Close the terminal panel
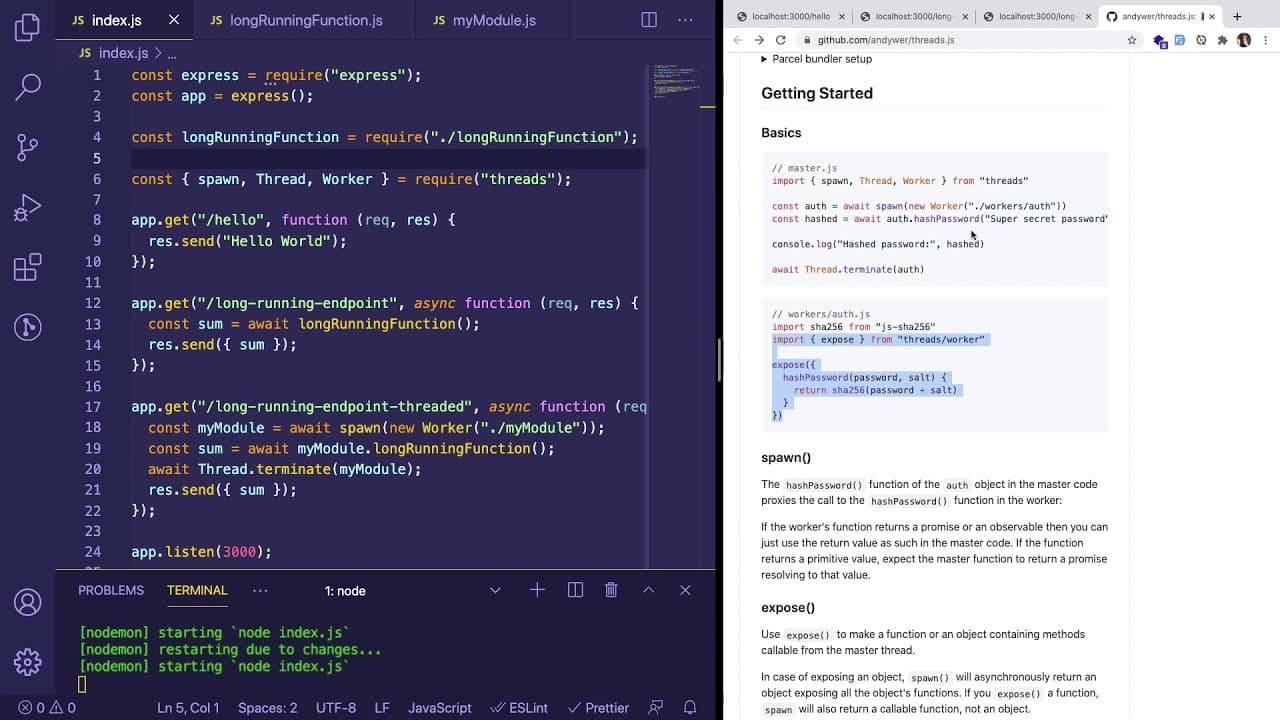This screenshot has width=1280, height=720. coord(685,590)
